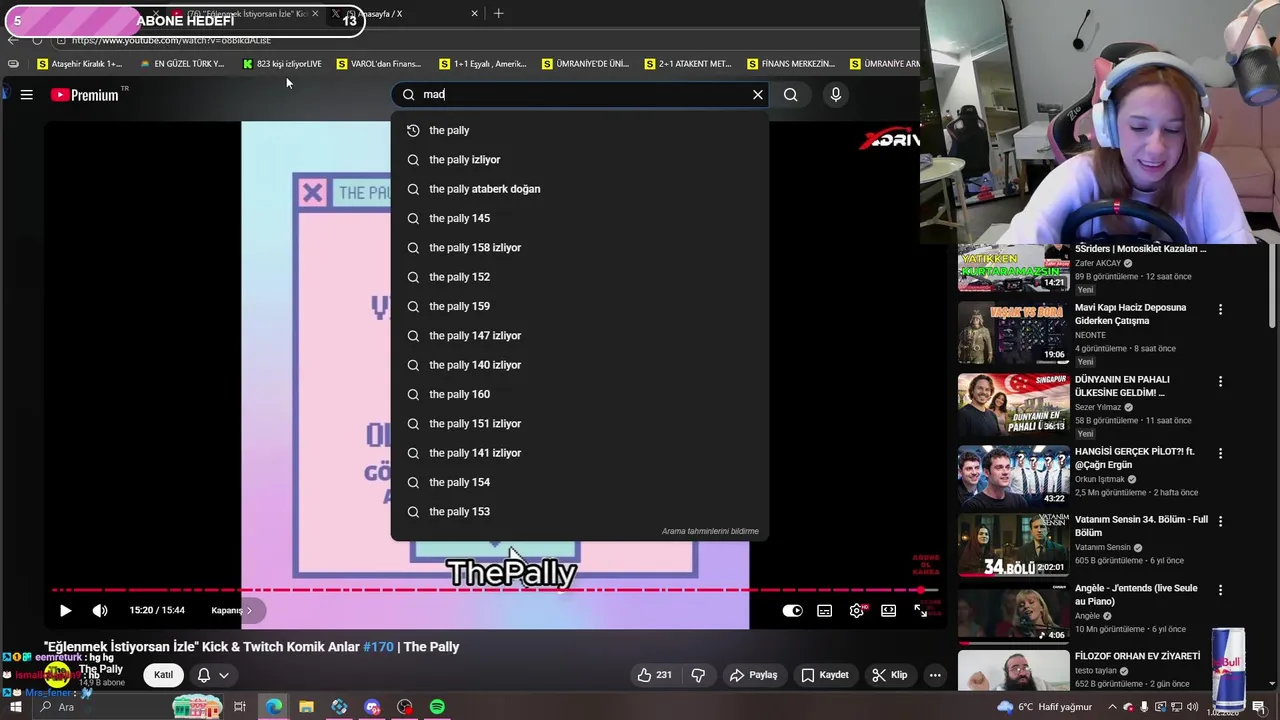
Task: Open the Vatanım Sensin 34. Bölüm video title
Action: pyautogui.click(x=1141, y=527)
